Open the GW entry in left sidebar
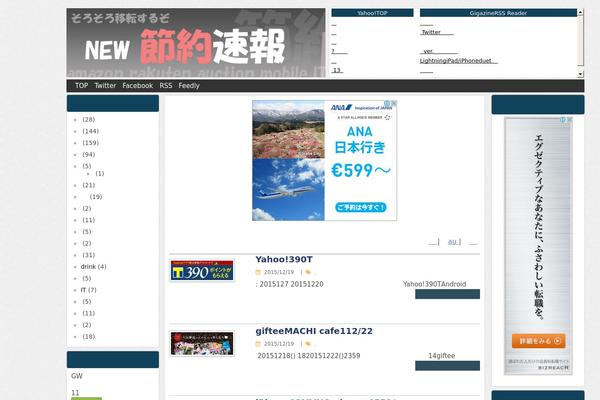Screen dimensions: 600x400 (77, 376)
